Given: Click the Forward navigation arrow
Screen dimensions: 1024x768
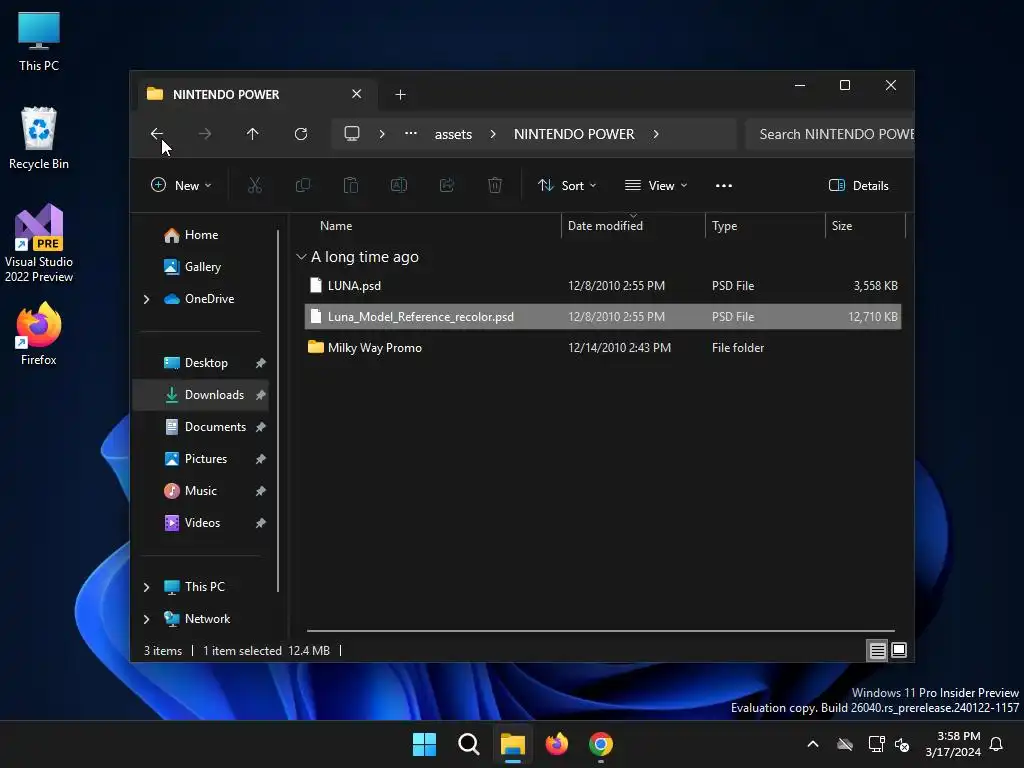Looking at the screenshot, I should click(x=204, y=134).
